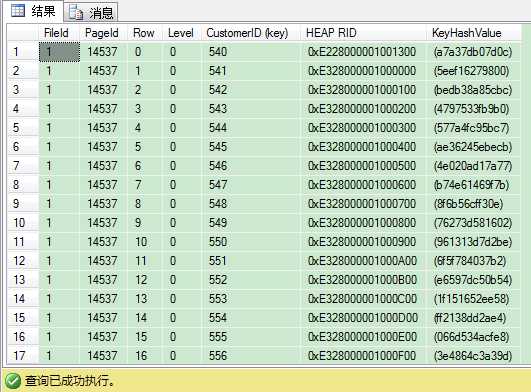The width and height of the screenshot is (531, 392).
Task: Select the PageId column header
Action: click(102, 33)
